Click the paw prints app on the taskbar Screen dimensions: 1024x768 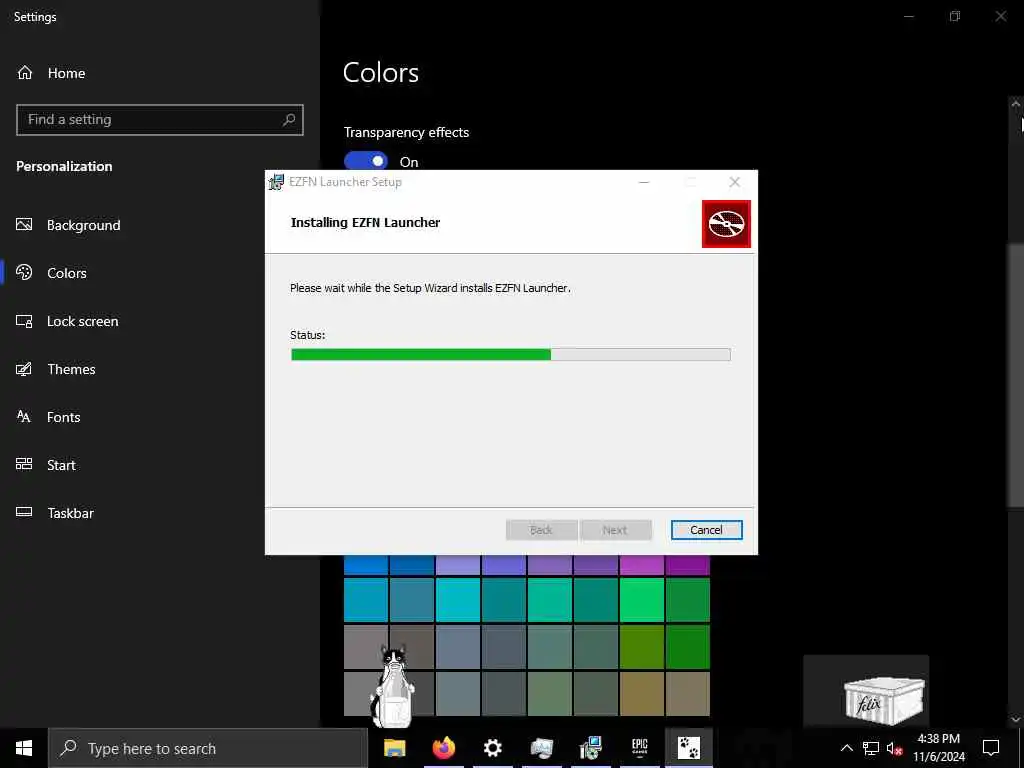tap(688, 748)
